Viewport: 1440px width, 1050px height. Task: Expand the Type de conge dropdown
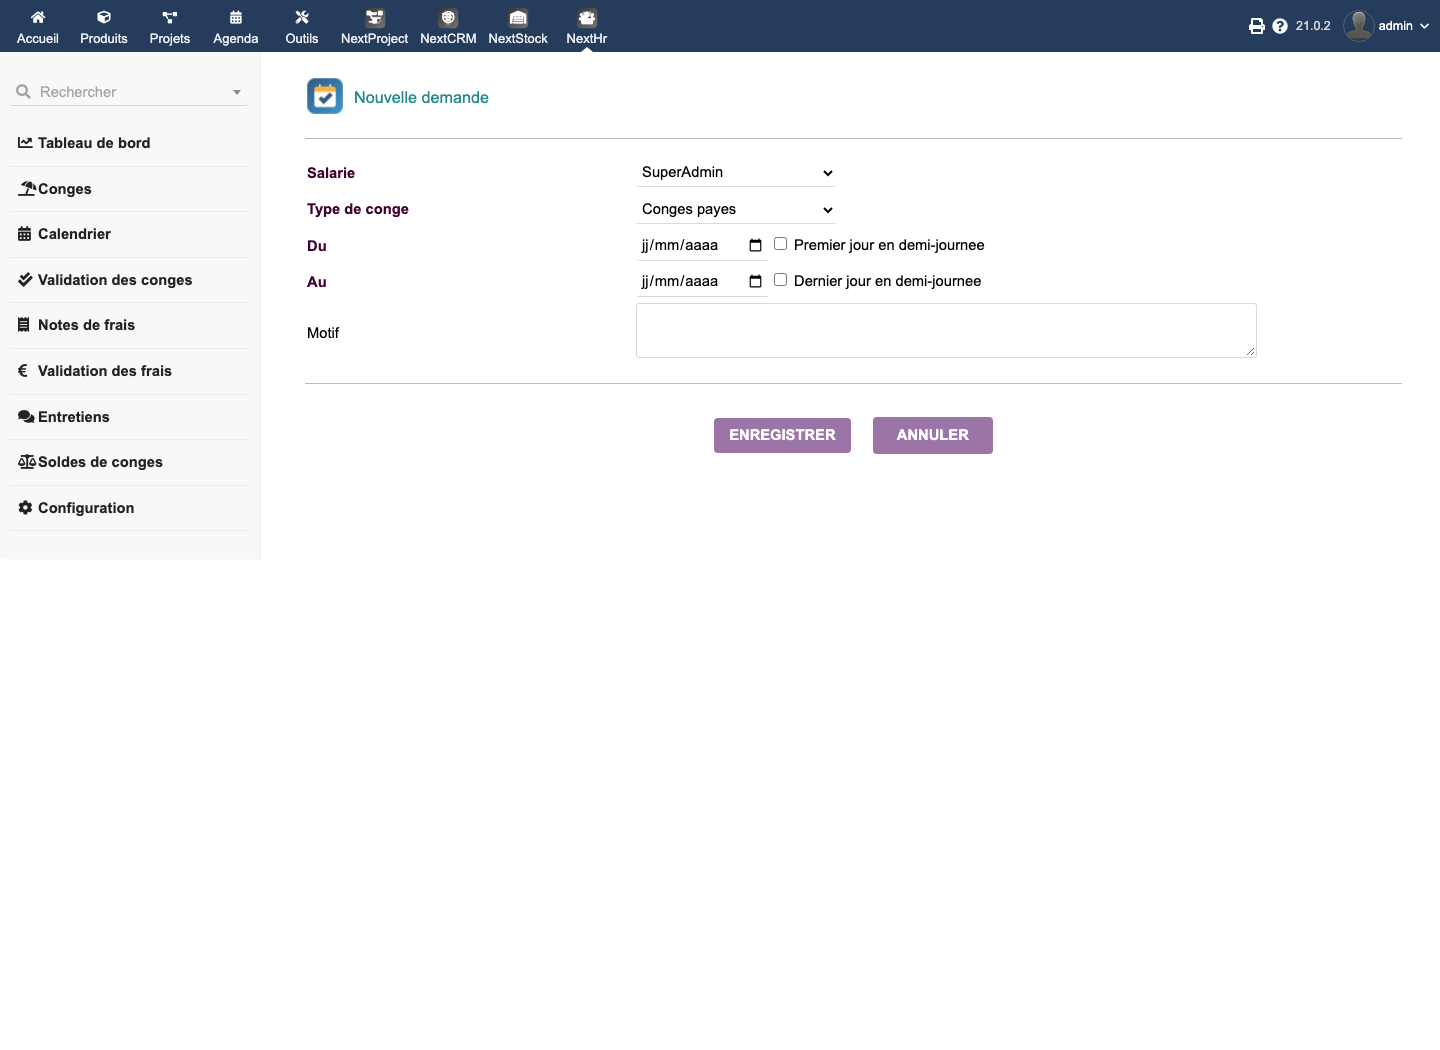(x=736, y=209)
